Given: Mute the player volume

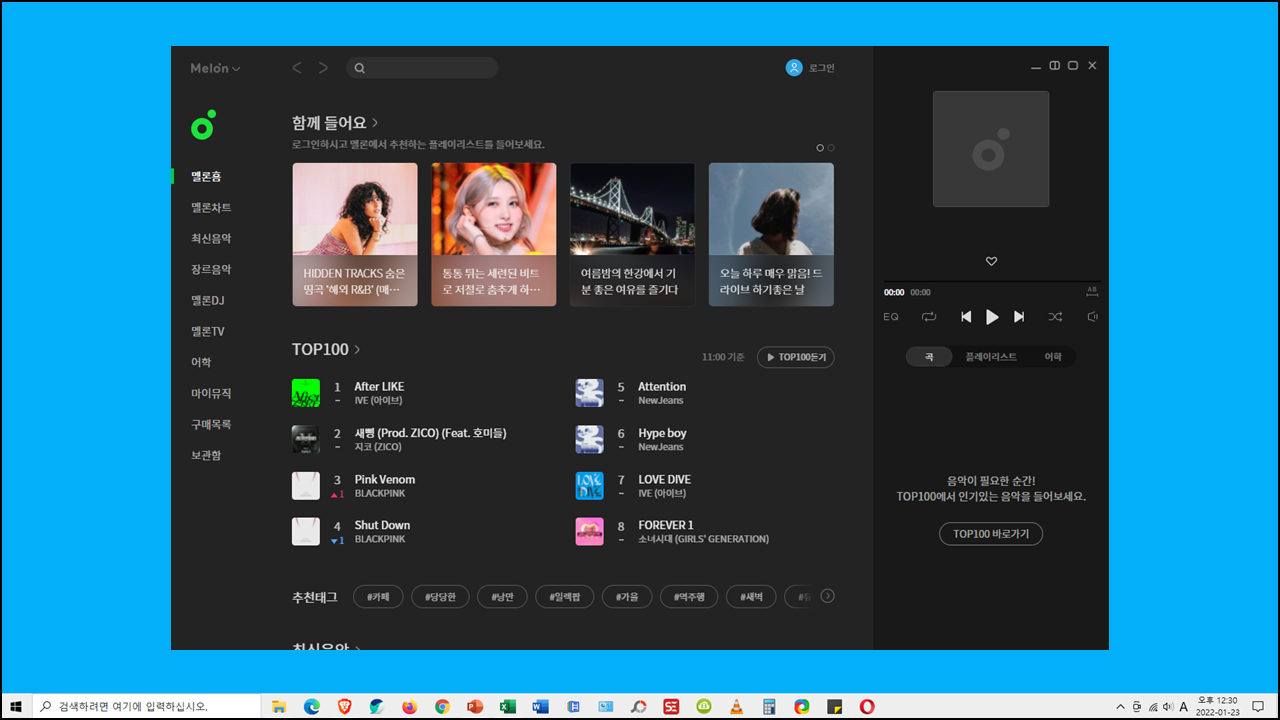Looking at the screenshot, I should tap(1093, 317).
